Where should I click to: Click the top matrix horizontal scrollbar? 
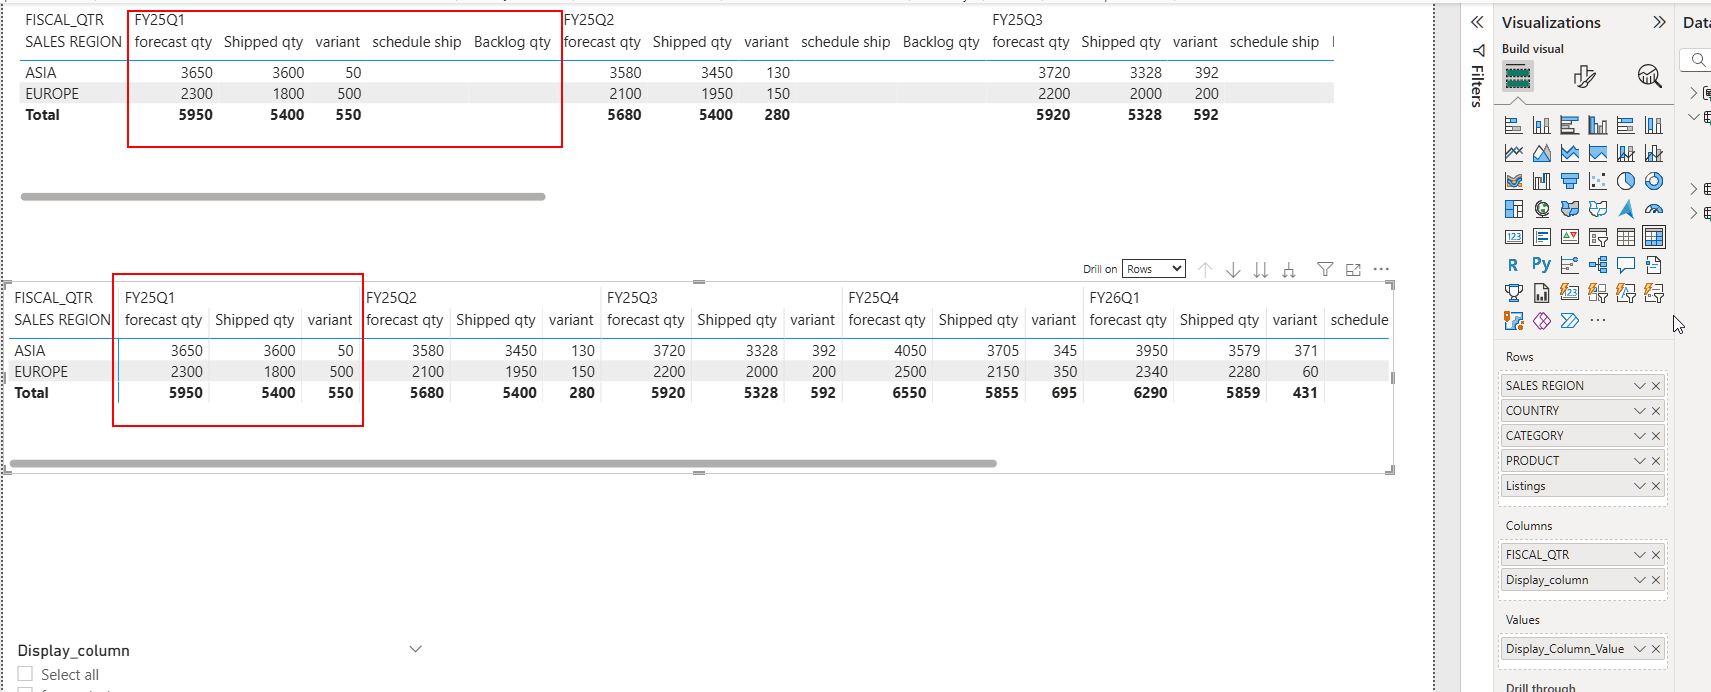click(283, 197)
